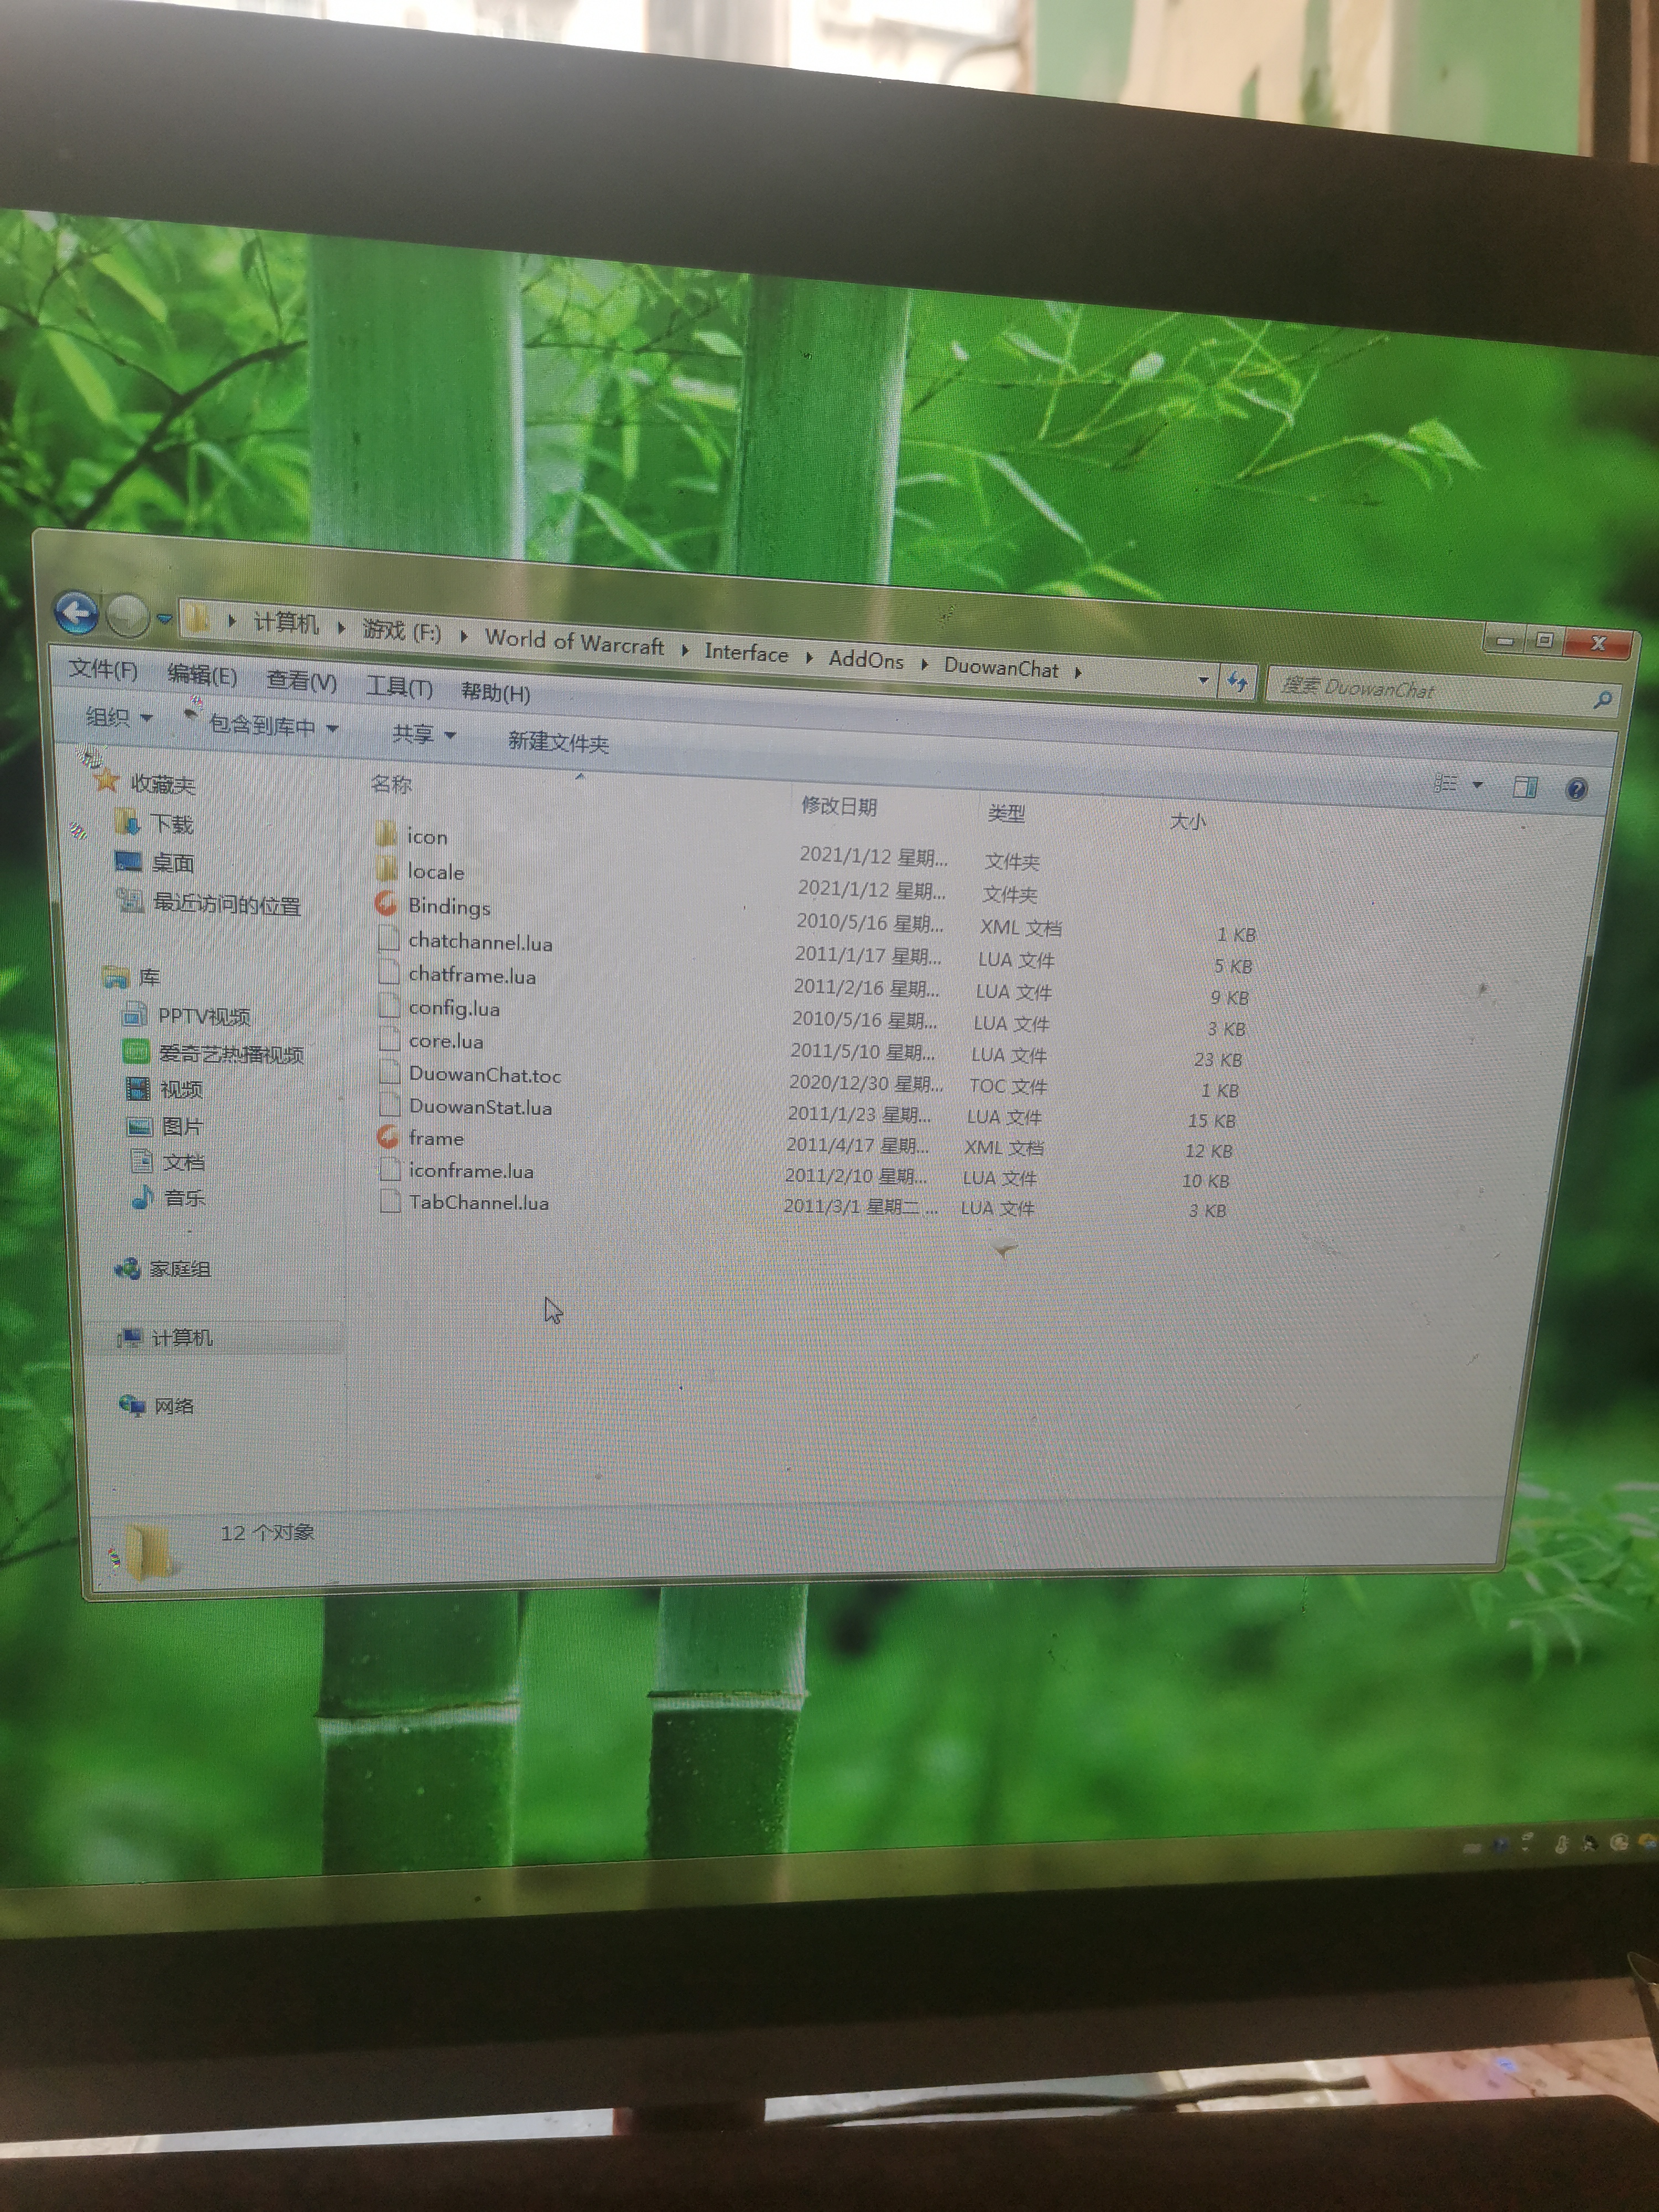Open the view options dropdown arrow
This screenshot has width=1659, height=2212.
(x=1477, y=785)
